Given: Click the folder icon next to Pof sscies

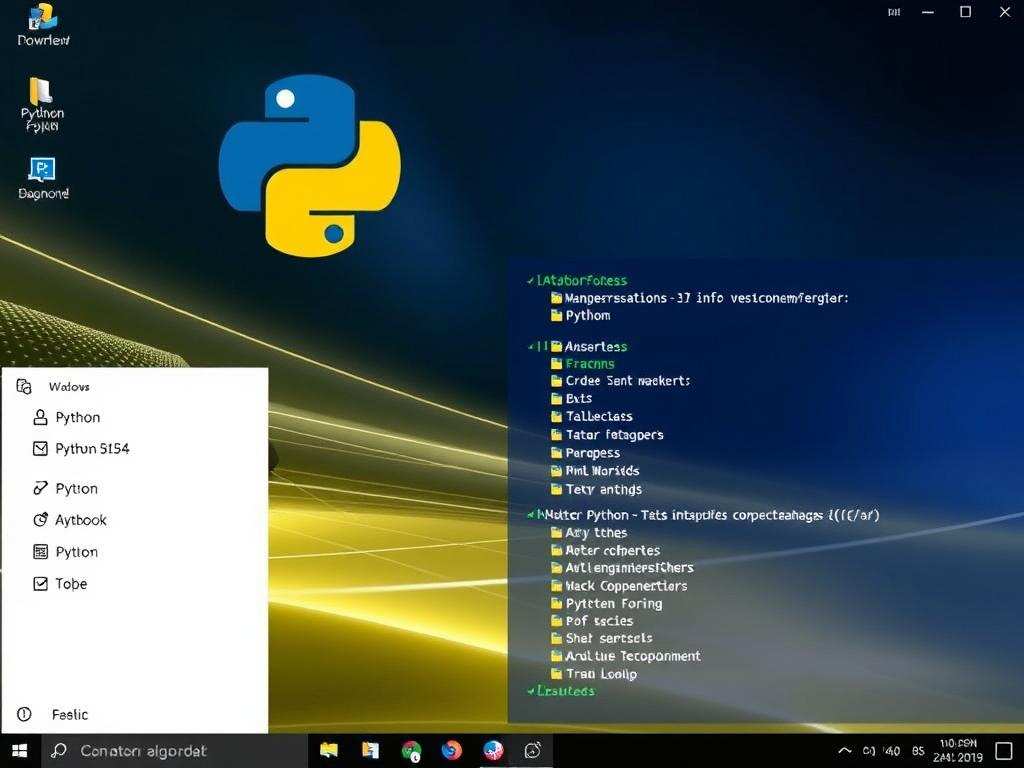Looking at the screenshot, I should coord(556,620).
